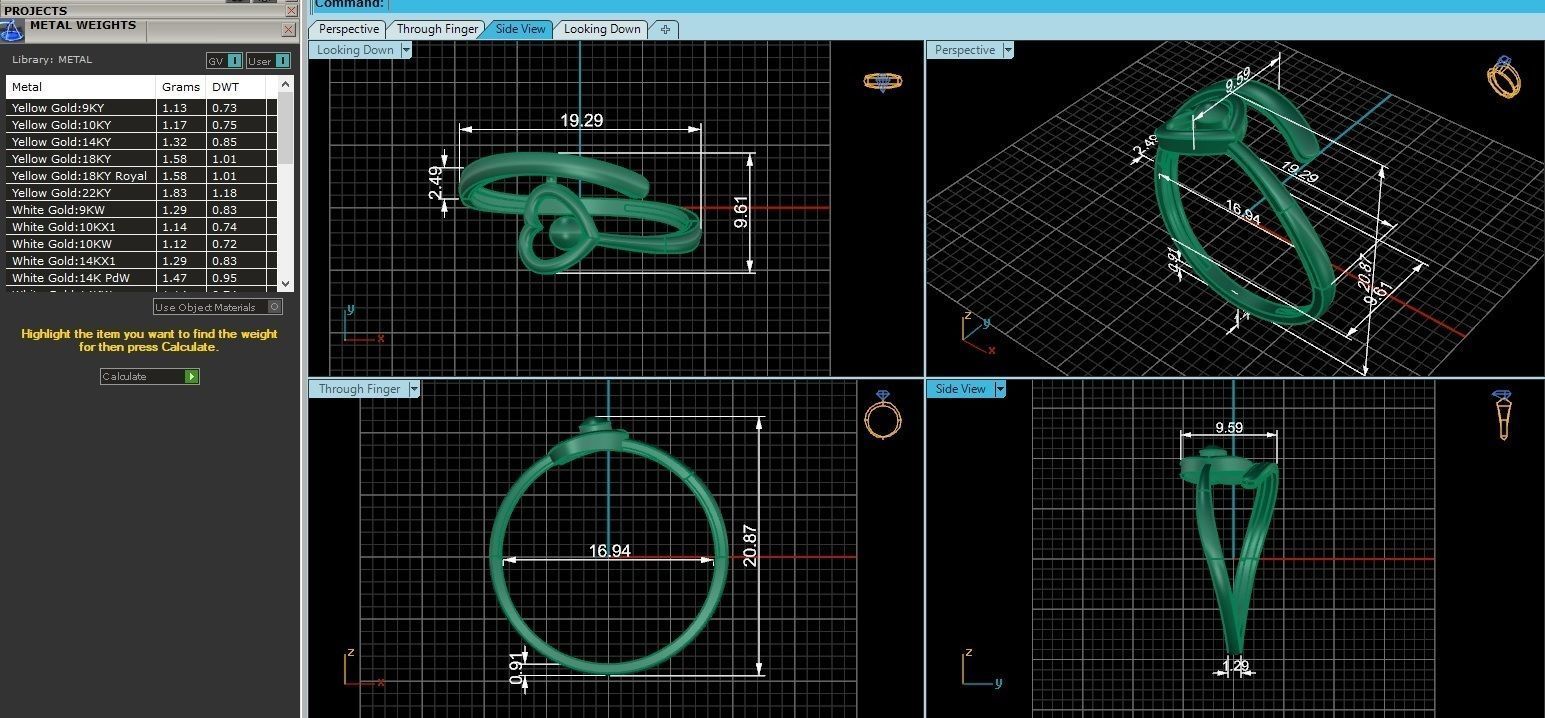Open the Perspective viewport dropdown arrow
This screenshot has height=718, width=1545.
coord(1008,50)
